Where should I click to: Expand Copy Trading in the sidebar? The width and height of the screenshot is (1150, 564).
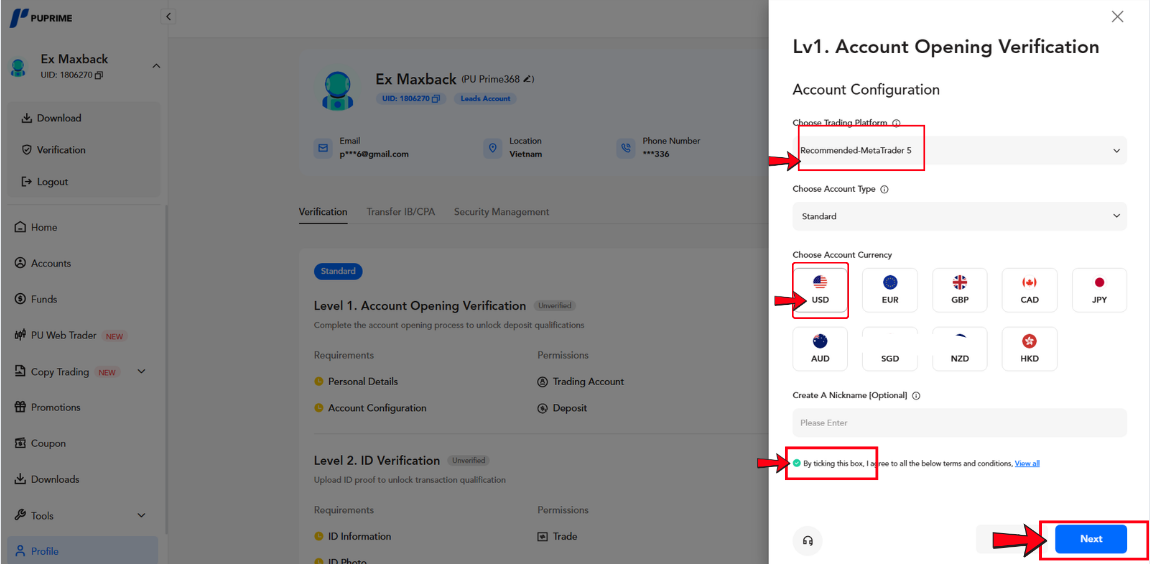[x=141, y=372]
